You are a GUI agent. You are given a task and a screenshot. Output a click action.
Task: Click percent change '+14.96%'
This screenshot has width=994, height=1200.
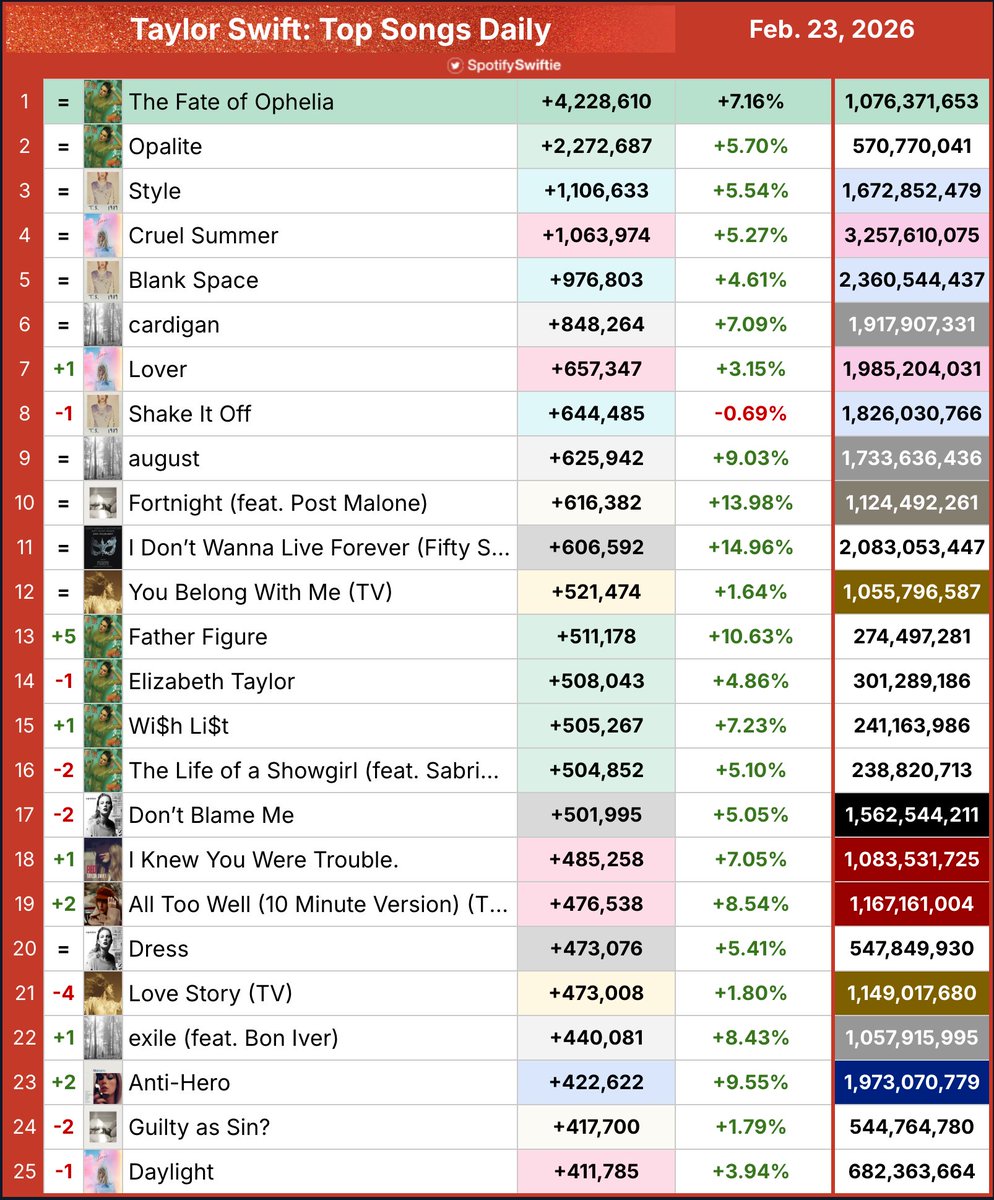pos(751,548)
